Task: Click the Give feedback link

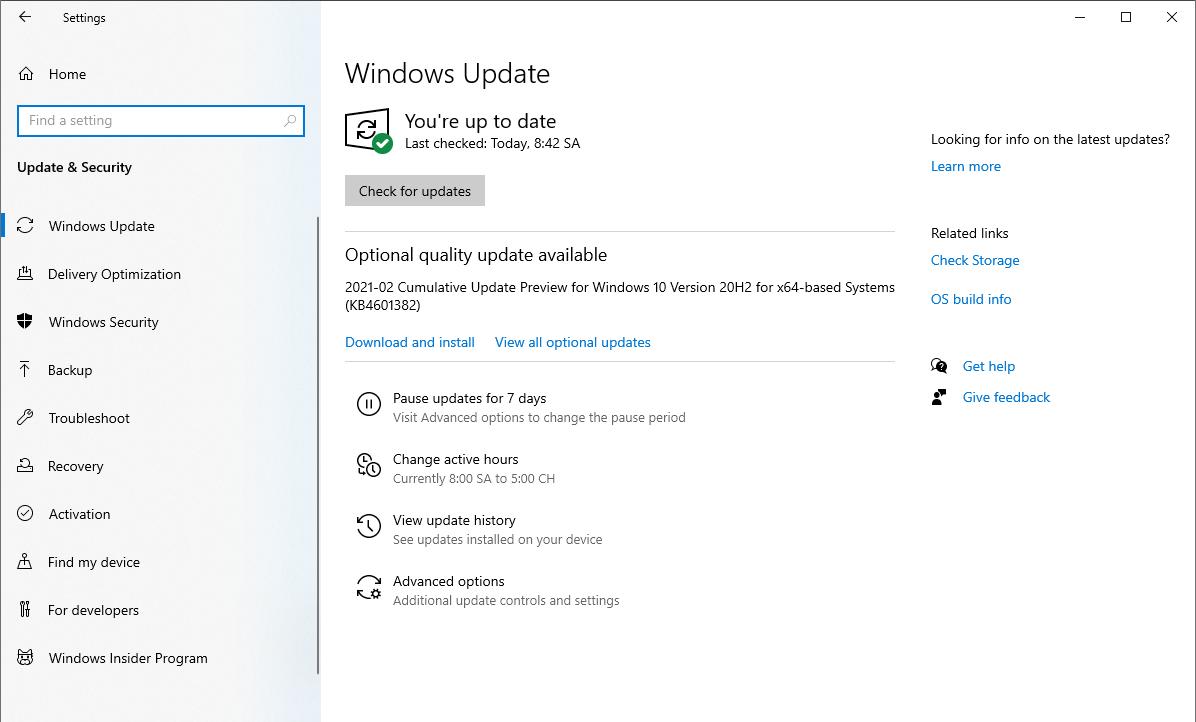Action: tap(1006, 397)
